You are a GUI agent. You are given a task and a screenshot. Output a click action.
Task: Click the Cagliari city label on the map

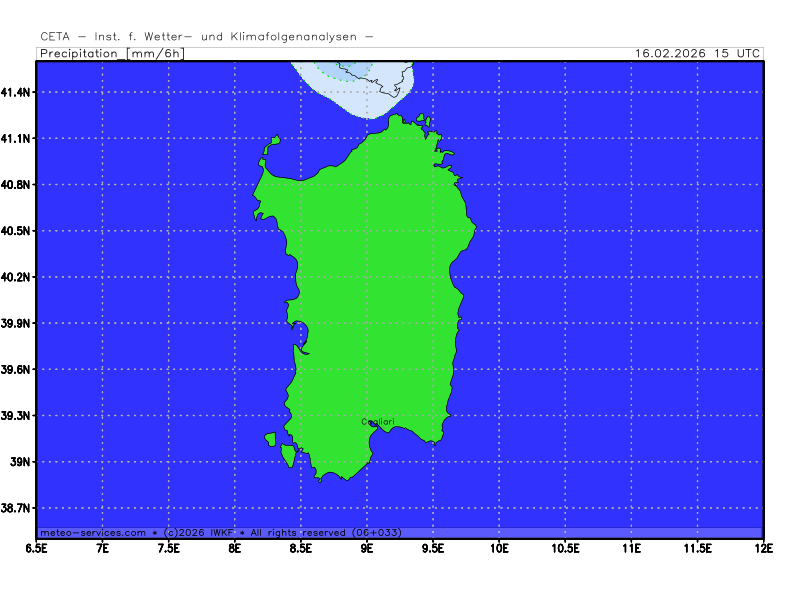(x=376, y=422)
